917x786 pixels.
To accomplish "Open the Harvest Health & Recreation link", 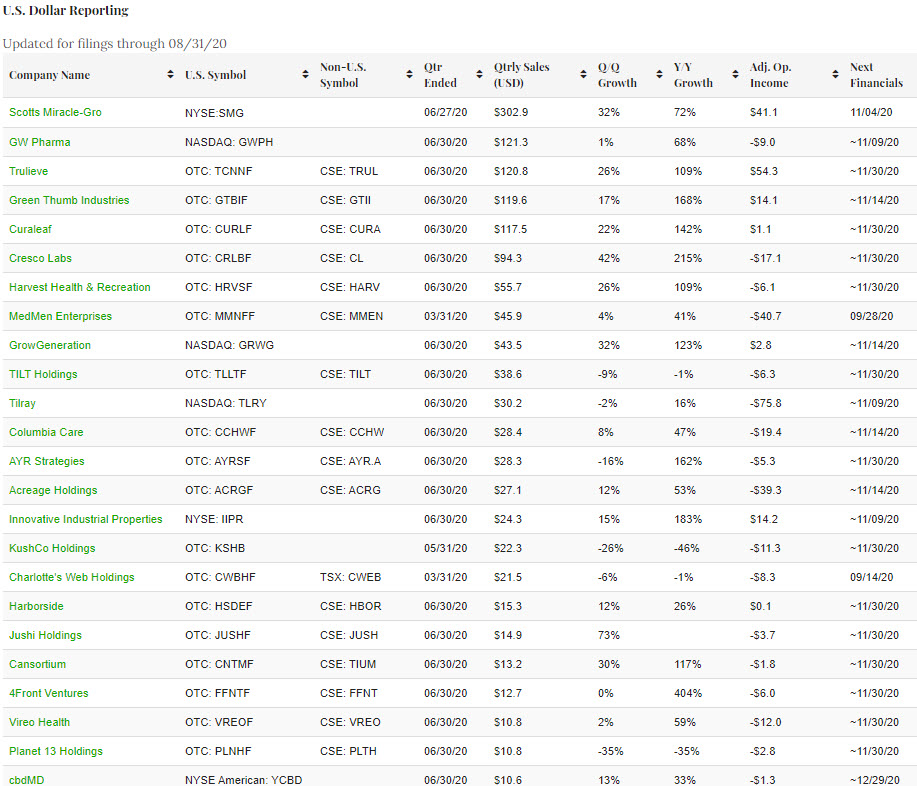I will (80, 287).
